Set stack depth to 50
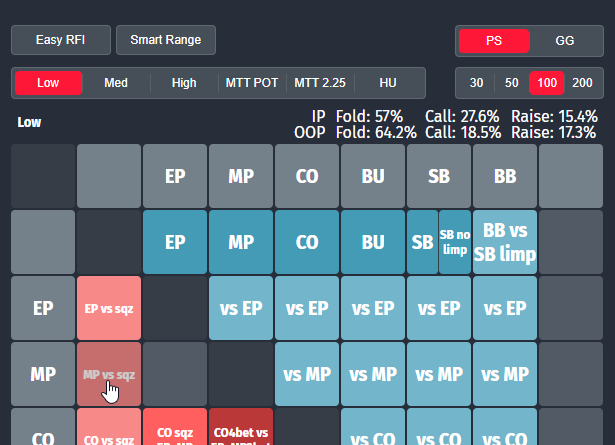615x445 pixels. click(x=511, y=83)
